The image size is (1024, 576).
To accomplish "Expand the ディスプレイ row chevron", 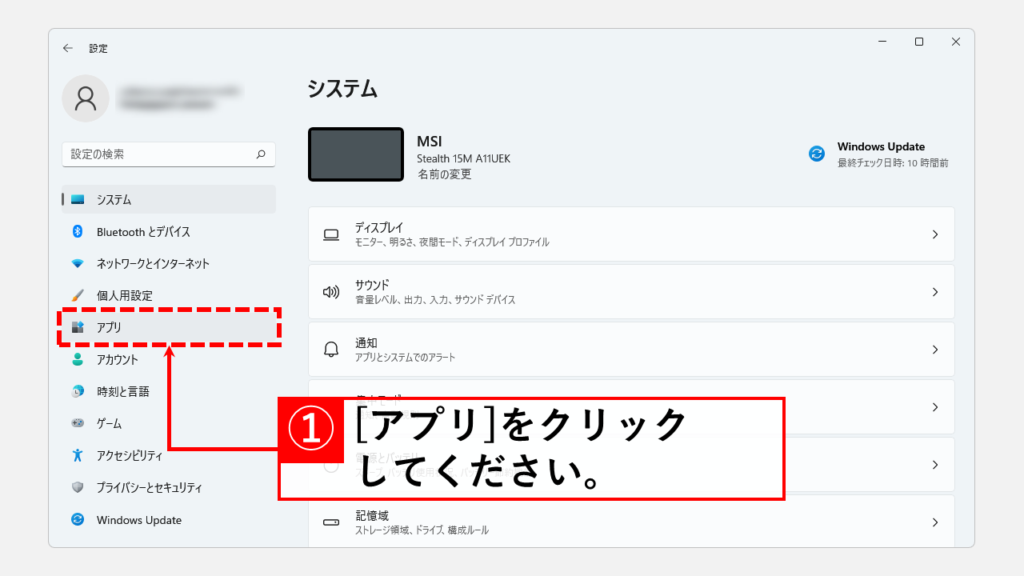I will 935,234.
